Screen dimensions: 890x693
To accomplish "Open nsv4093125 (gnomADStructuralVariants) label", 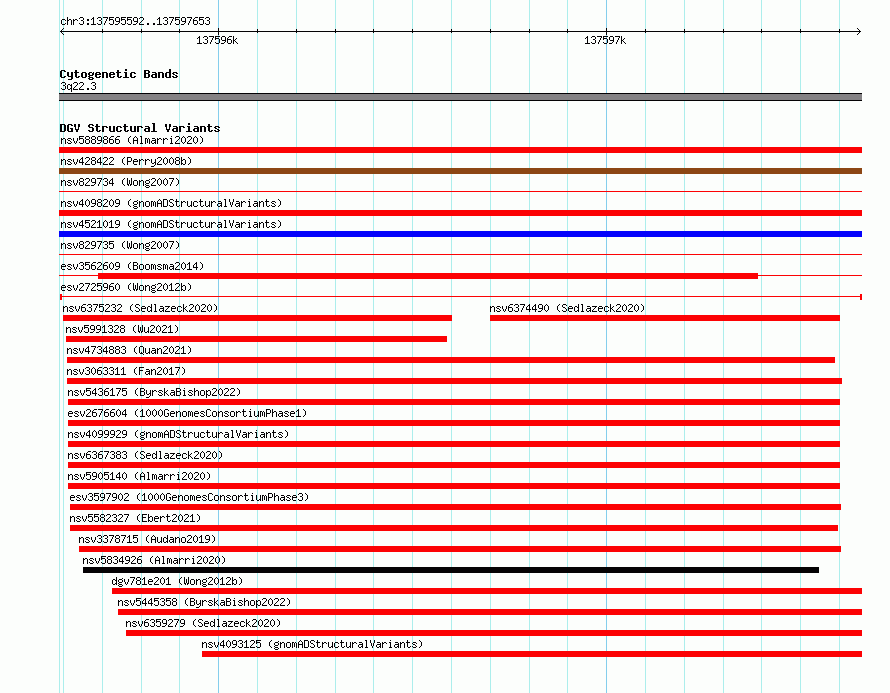I will pyautogui.click(x=312, y=644).
